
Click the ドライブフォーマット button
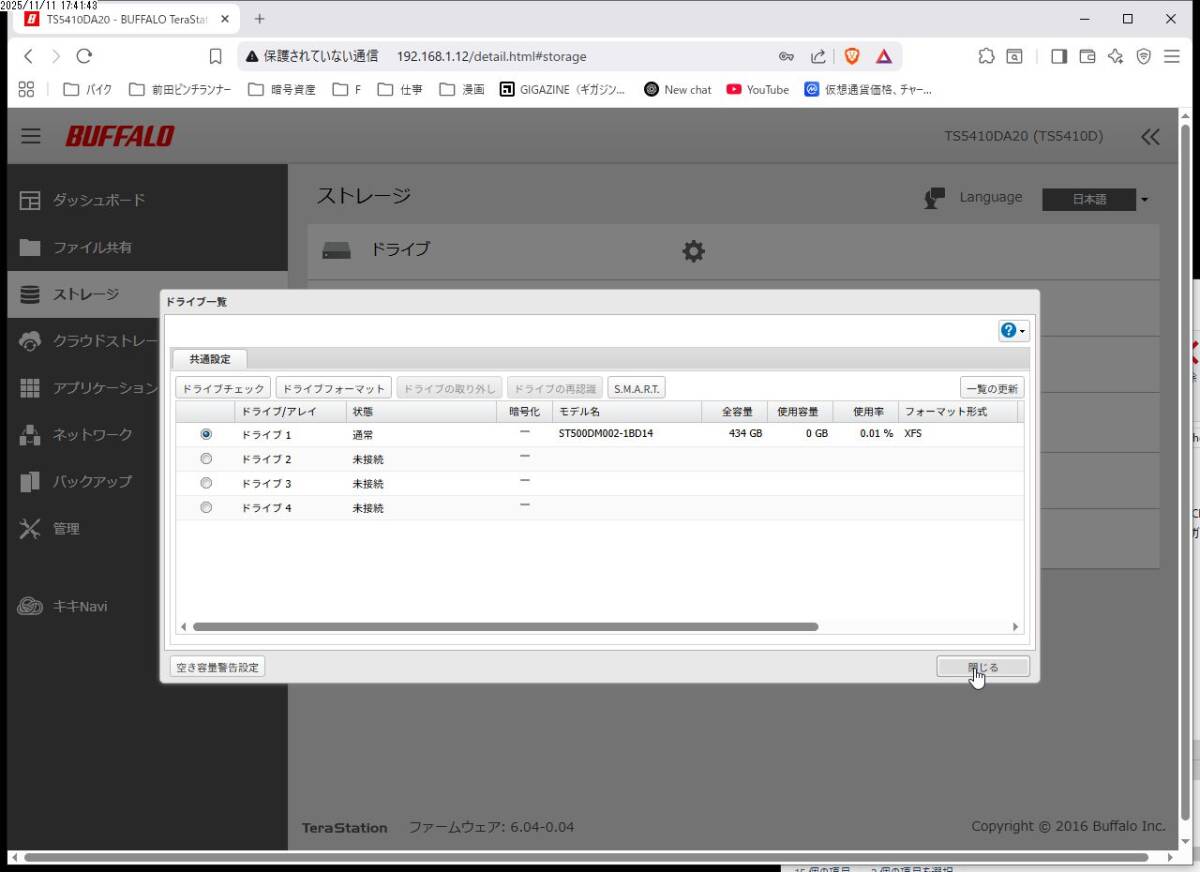click(333, 389)
